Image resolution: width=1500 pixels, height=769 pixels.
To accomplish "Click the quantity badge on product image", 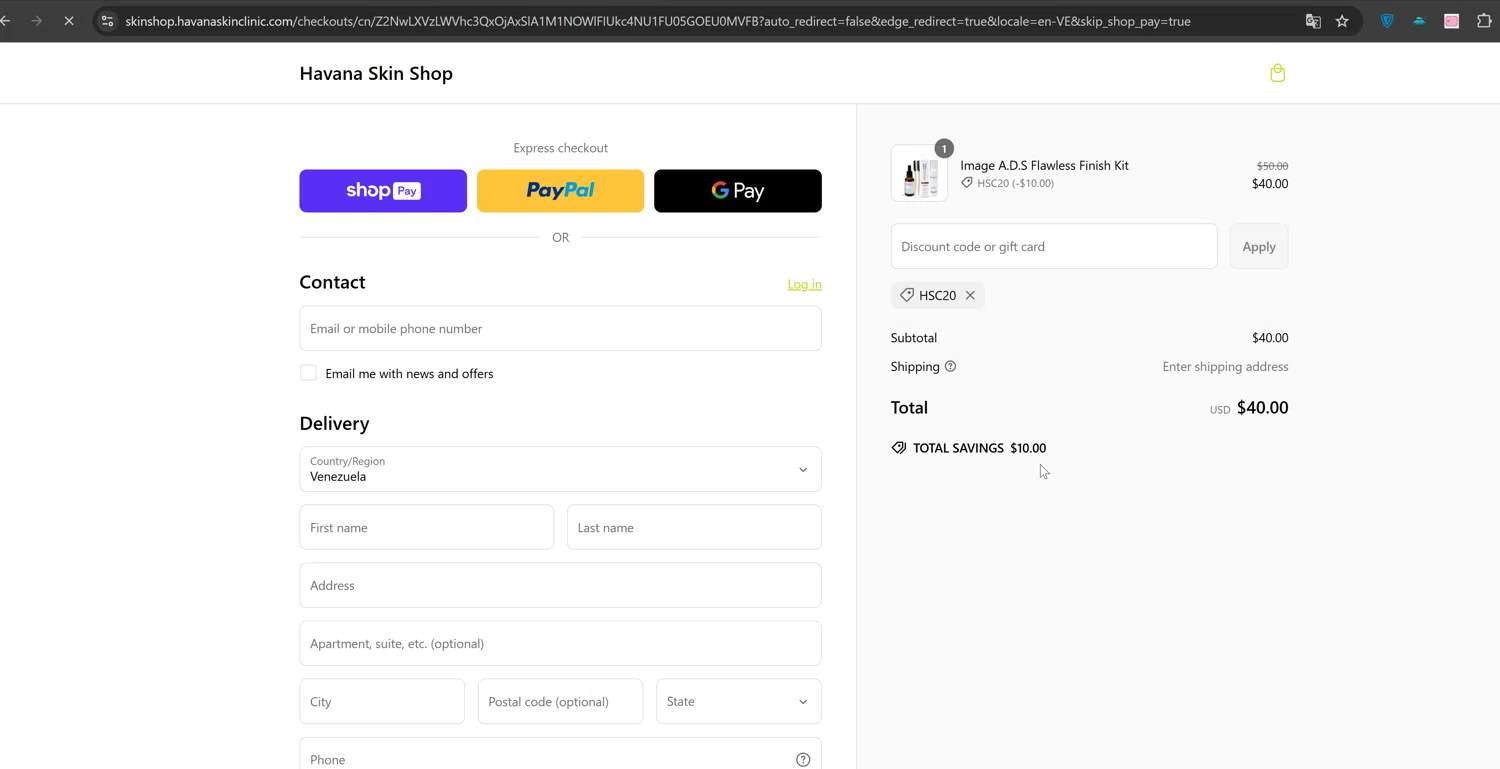I will (x=943, y=149).
